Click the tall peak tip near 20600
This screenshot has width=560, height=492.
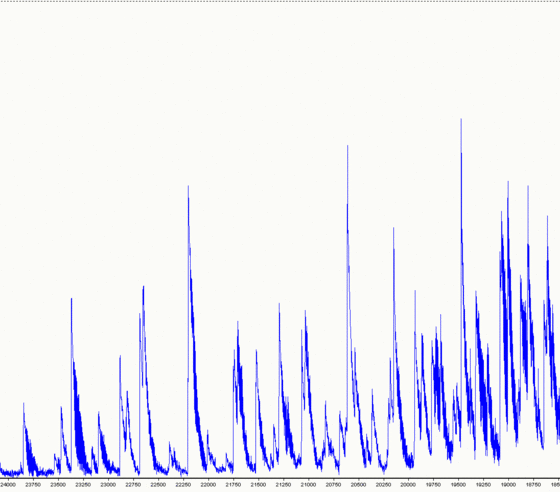[x=348, y=146]
